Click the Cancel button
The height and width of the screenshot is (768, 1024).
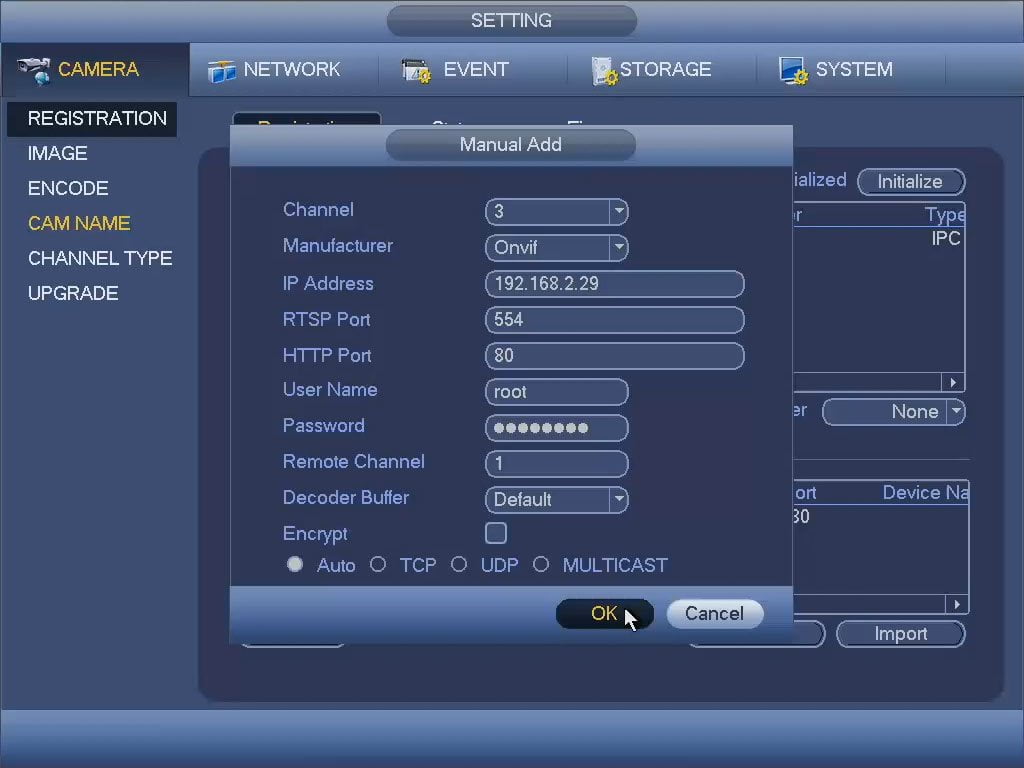pyautogui.click(x=714, y=614)
